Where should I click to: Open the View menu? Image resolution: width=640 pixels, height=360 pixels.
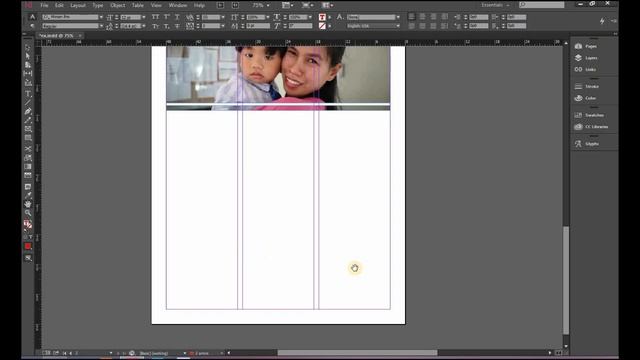coord(156,5)
